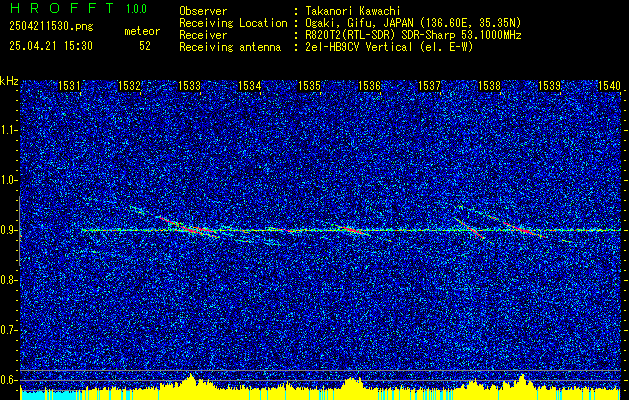Click time marker 1532
This screenshot has height=400, width=629.
click(x=129, y=86)
